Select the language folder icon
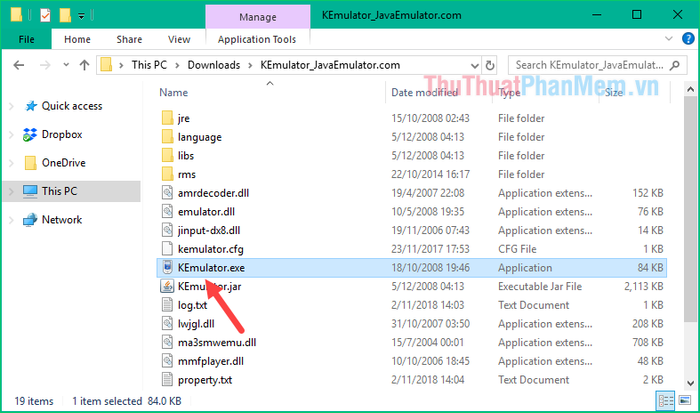This screenshot has height=413, width=700. 167,137
